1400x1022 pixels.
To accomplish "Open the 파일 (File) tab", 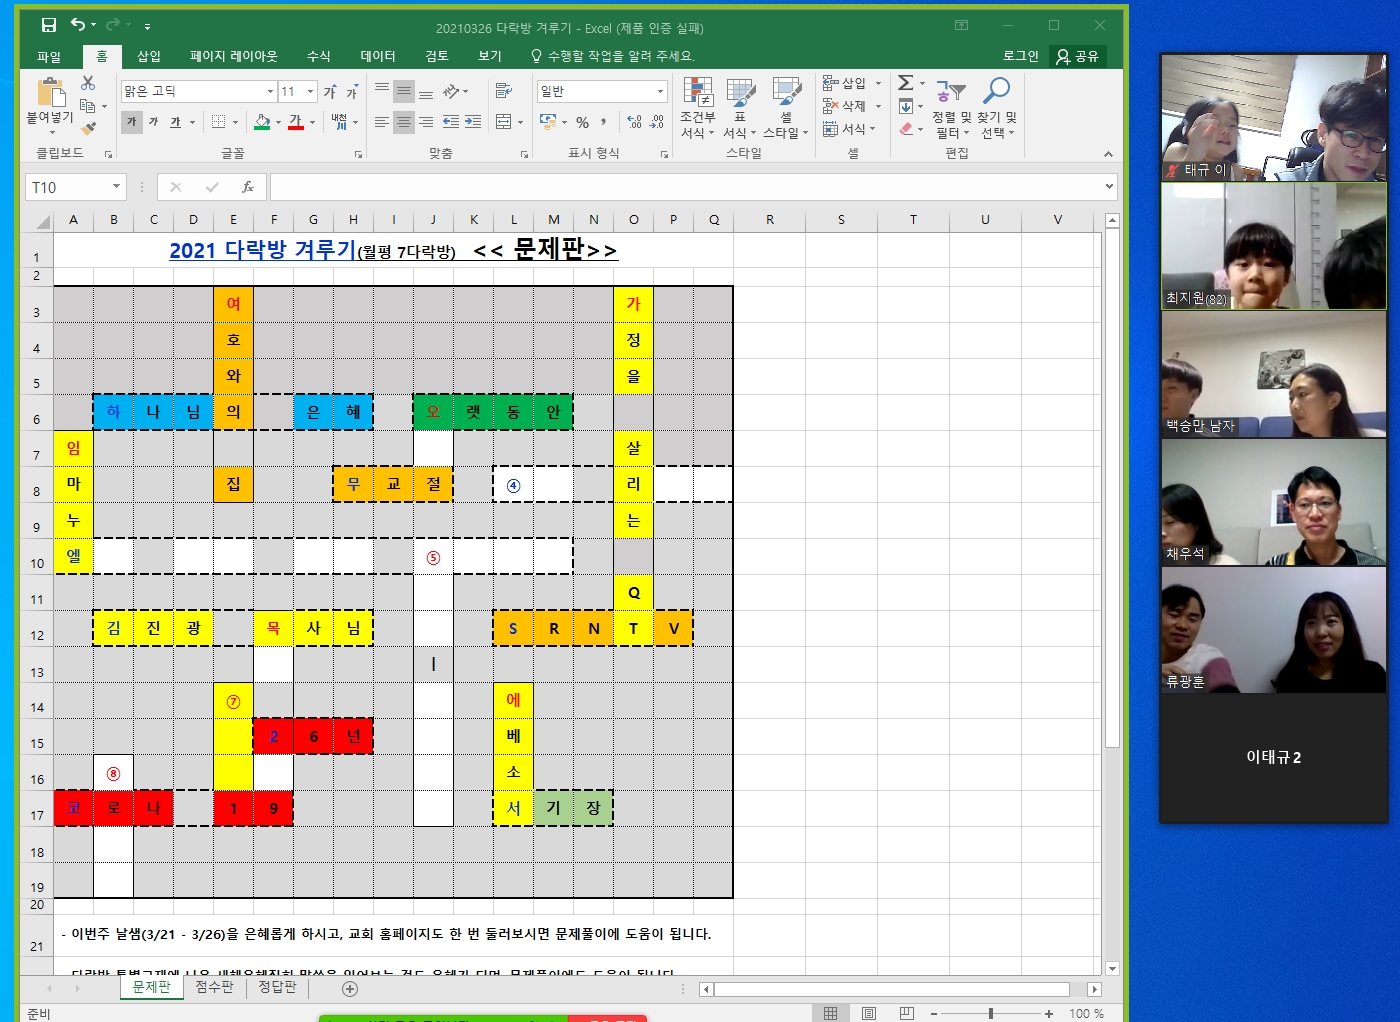I will click(x=49, y=56).
